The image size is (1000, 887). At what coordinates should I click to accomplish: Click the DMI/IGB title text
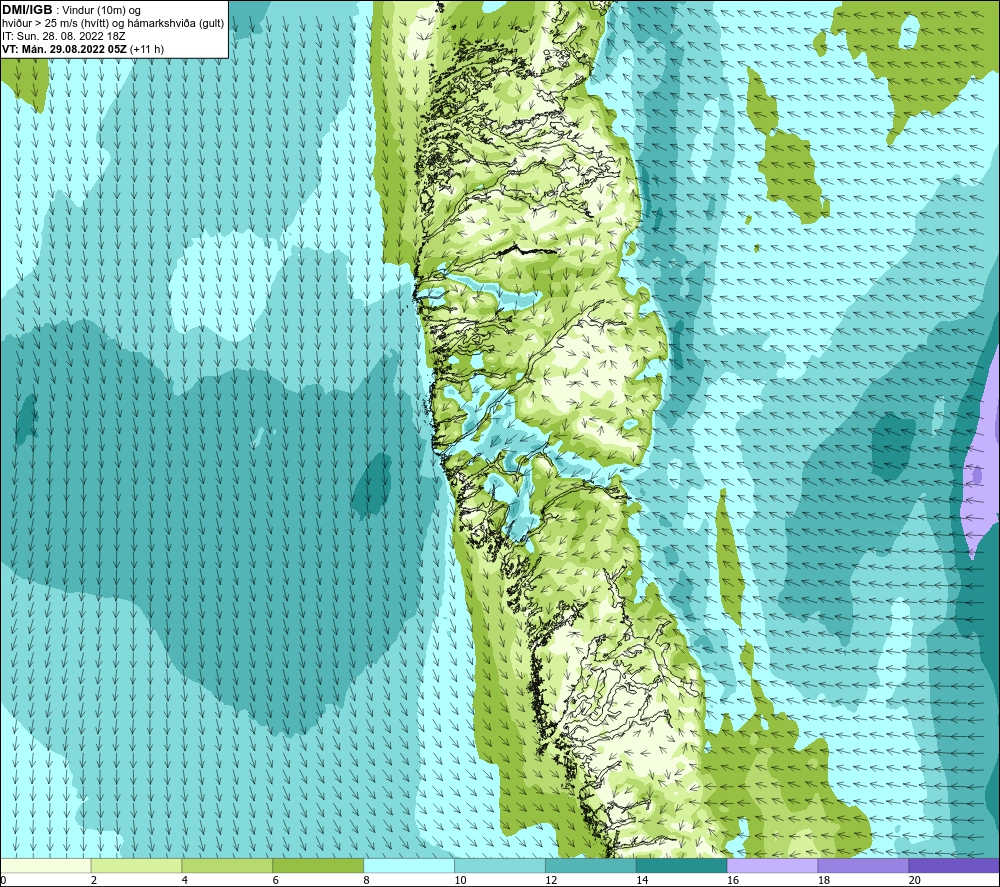(x=27, y=10)
